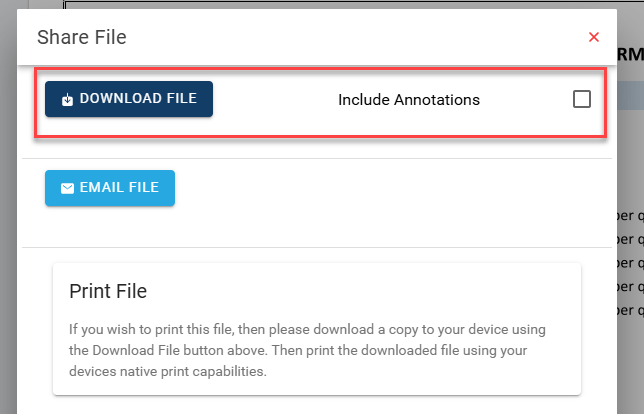Click the document page border above the dialog
644x414 pixels.
[x=353, y=4]
